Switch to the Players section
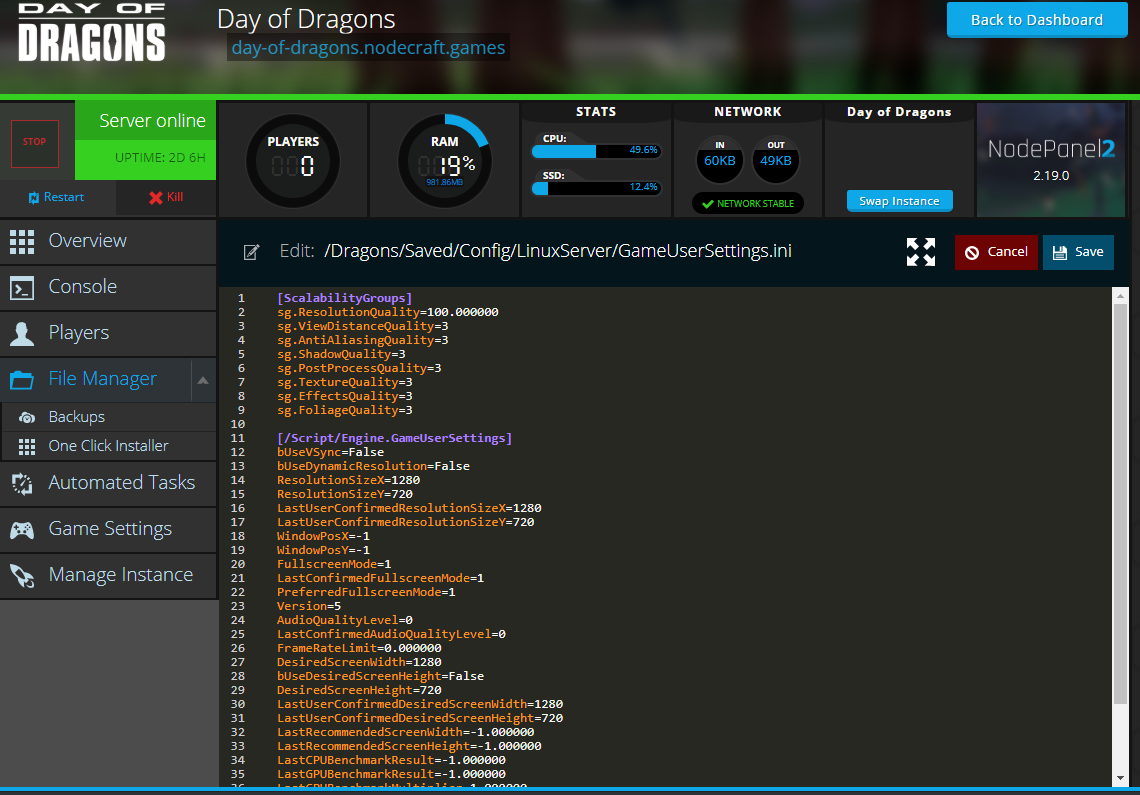Viewport: 1140px width, 795px height. [x=23, y=333]
